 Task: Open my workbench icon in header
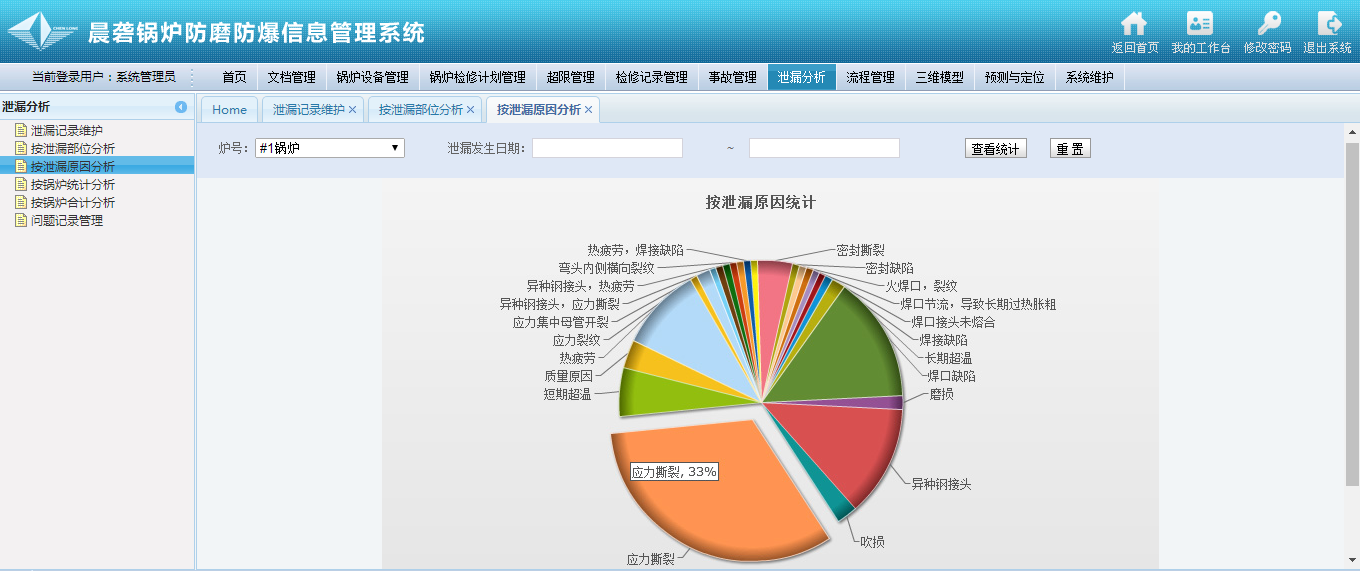click(x=1200, y=25)
